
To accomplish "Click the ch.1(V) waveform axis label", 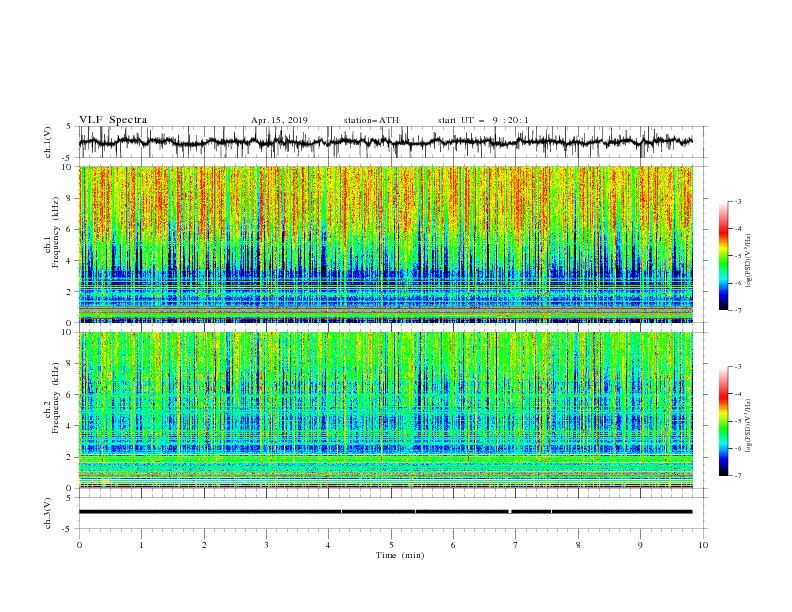I will (x=48, y=142).
